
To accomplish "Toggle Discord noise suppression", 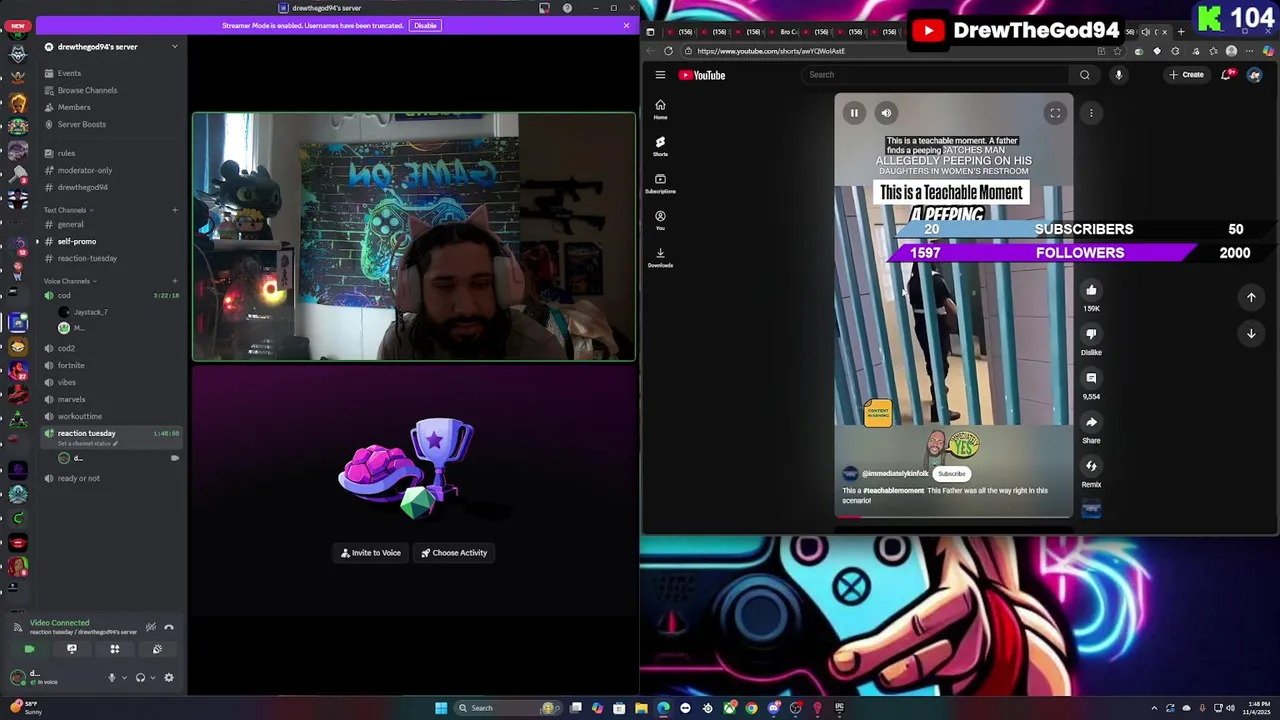I will [150, 627].
